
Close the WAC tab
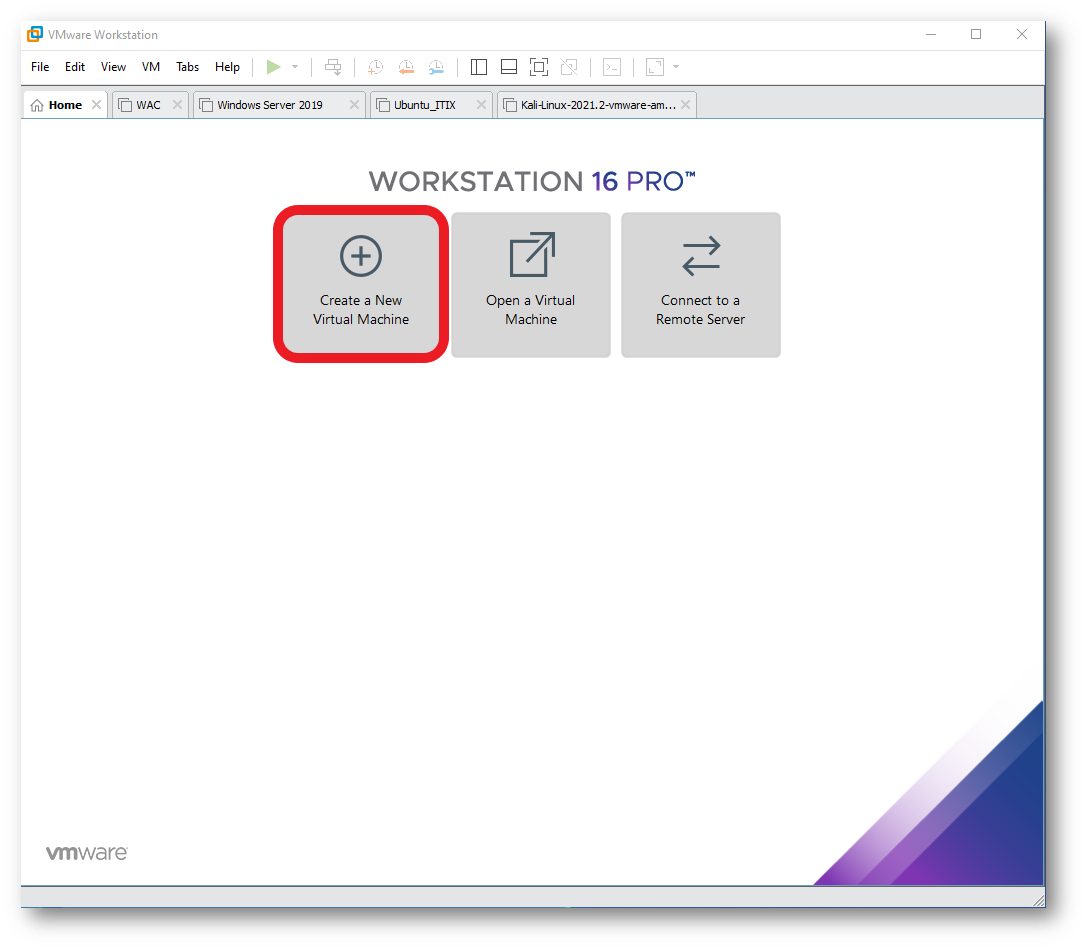coord(178,104)
